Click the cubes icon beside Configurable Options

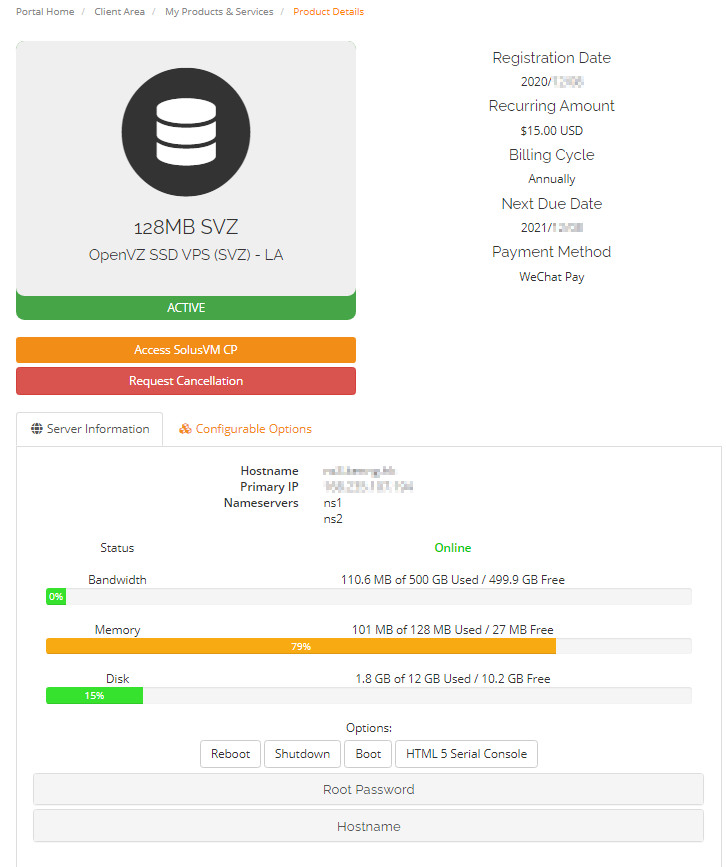(185, 429)
